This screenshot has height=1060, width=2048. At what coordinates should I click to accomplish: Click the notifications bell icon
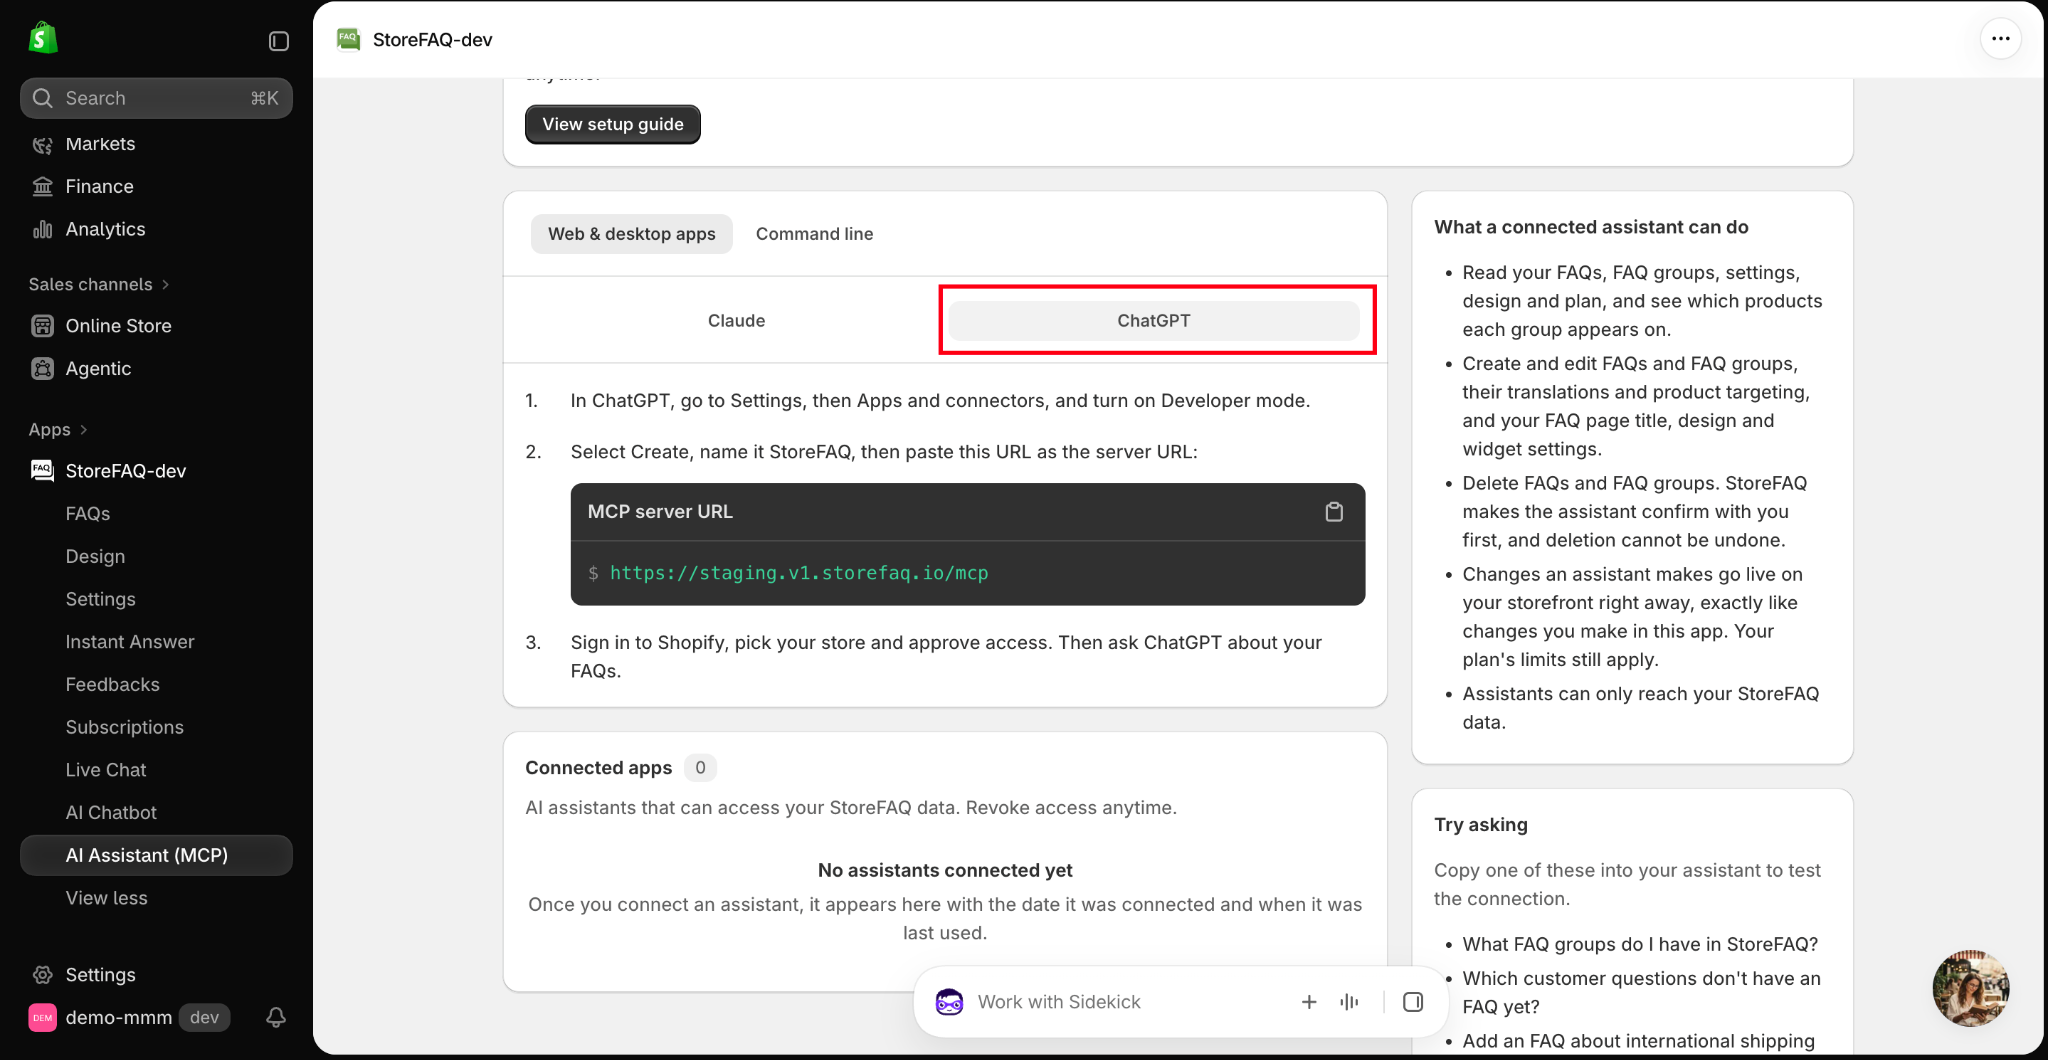click(x=276, y=1018)
